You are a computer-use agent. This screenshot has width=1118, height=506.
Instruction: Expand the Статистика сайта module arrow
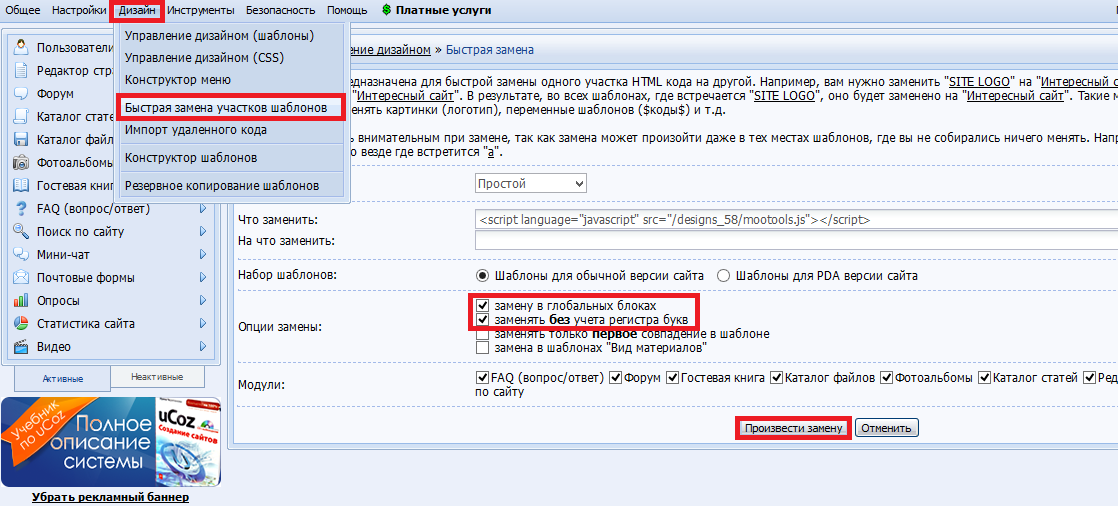[x=203, y=324]
